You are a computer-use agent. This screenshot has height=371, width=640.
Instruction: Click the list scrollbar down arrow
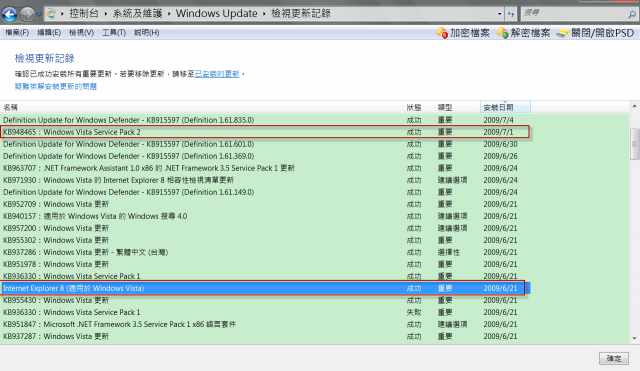click(x=634, y=338)
